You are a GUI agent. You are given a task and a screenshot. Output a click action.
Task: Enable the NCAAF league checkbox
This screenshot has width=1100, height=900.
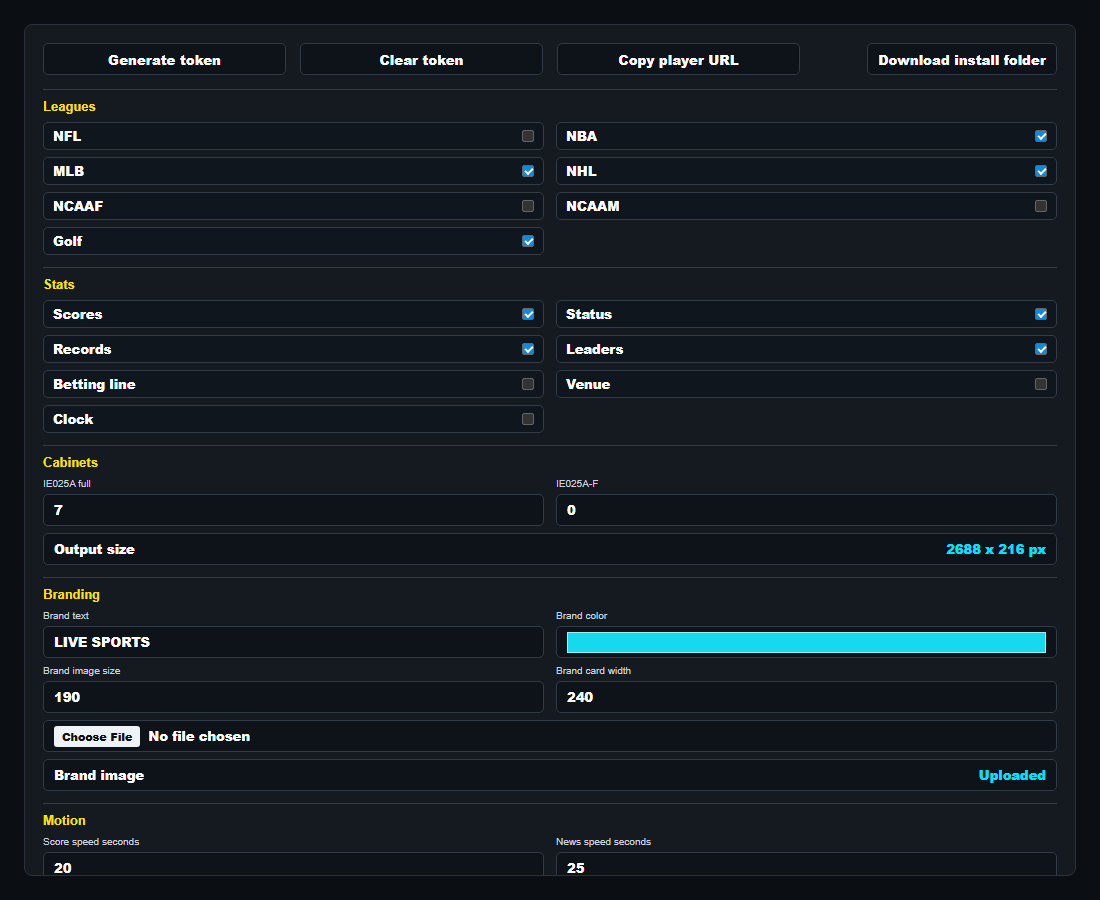[528, 206]
